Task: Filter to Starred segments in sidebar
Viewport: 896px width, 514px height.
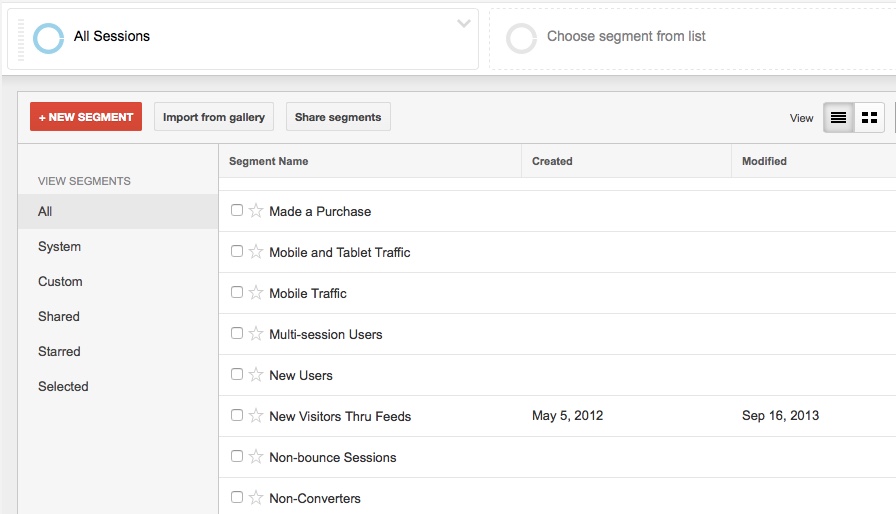Action: (59, 352)
